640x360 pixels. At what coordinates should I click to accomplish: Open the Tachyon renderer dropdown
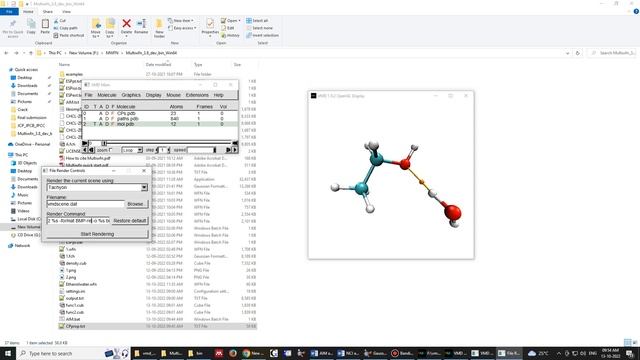[x=144, y=187]
